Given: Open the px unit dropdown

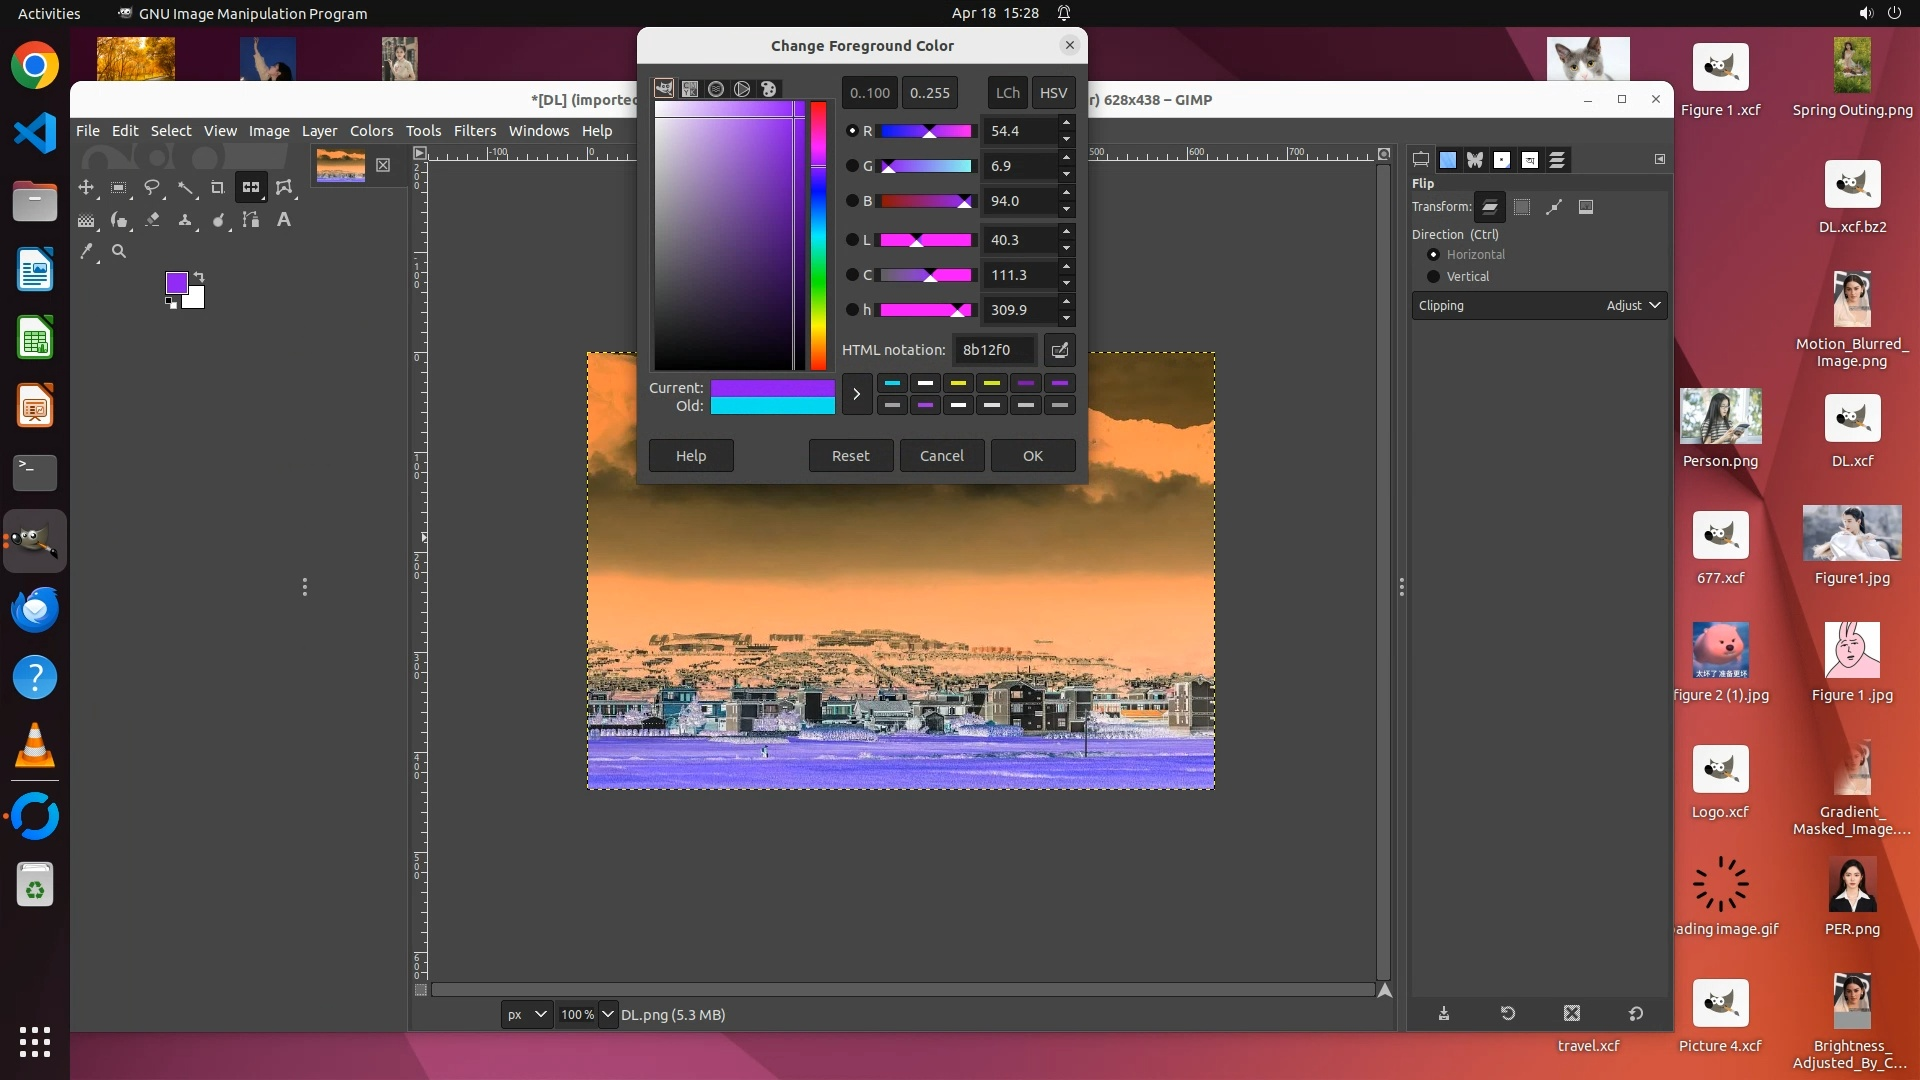Looking at the screenshot, I should tap(526, 1014).
